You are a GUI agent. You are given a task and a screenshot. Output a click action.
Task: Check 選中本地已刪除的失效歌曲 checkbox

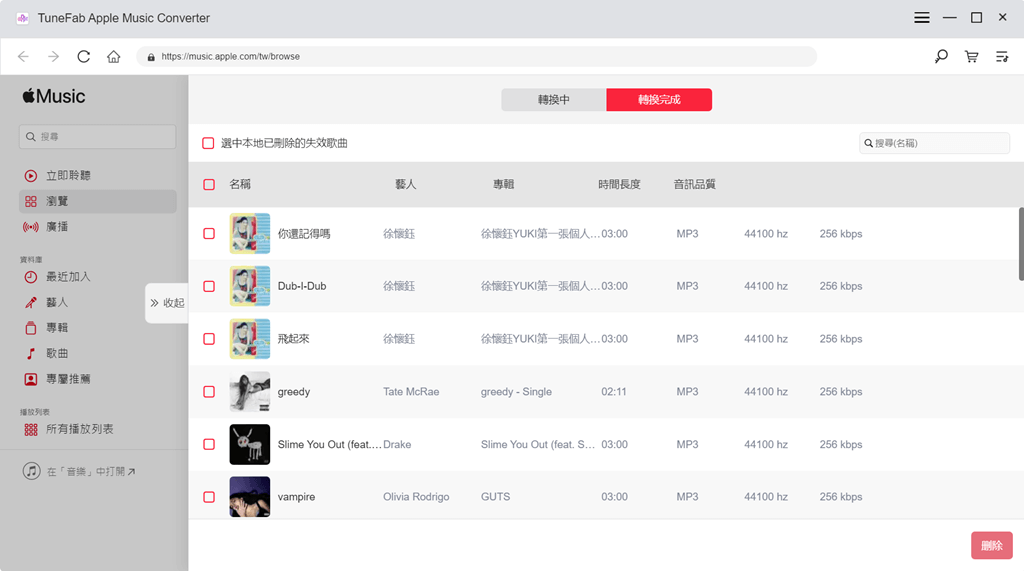208,143
